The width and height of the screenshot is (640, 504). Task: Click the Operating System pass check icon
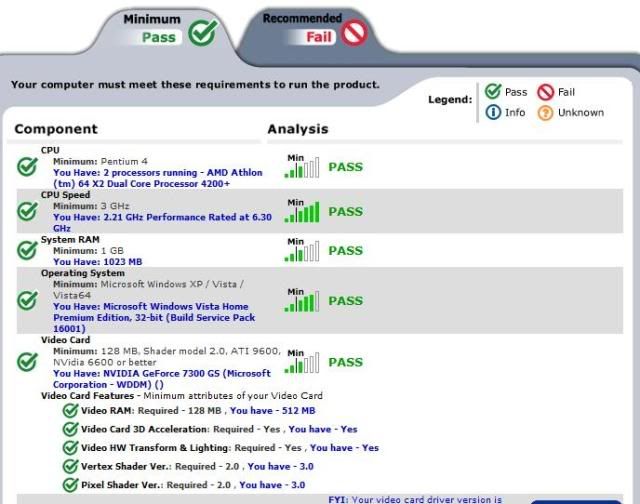pyautogui.click(x=27, y=300)
